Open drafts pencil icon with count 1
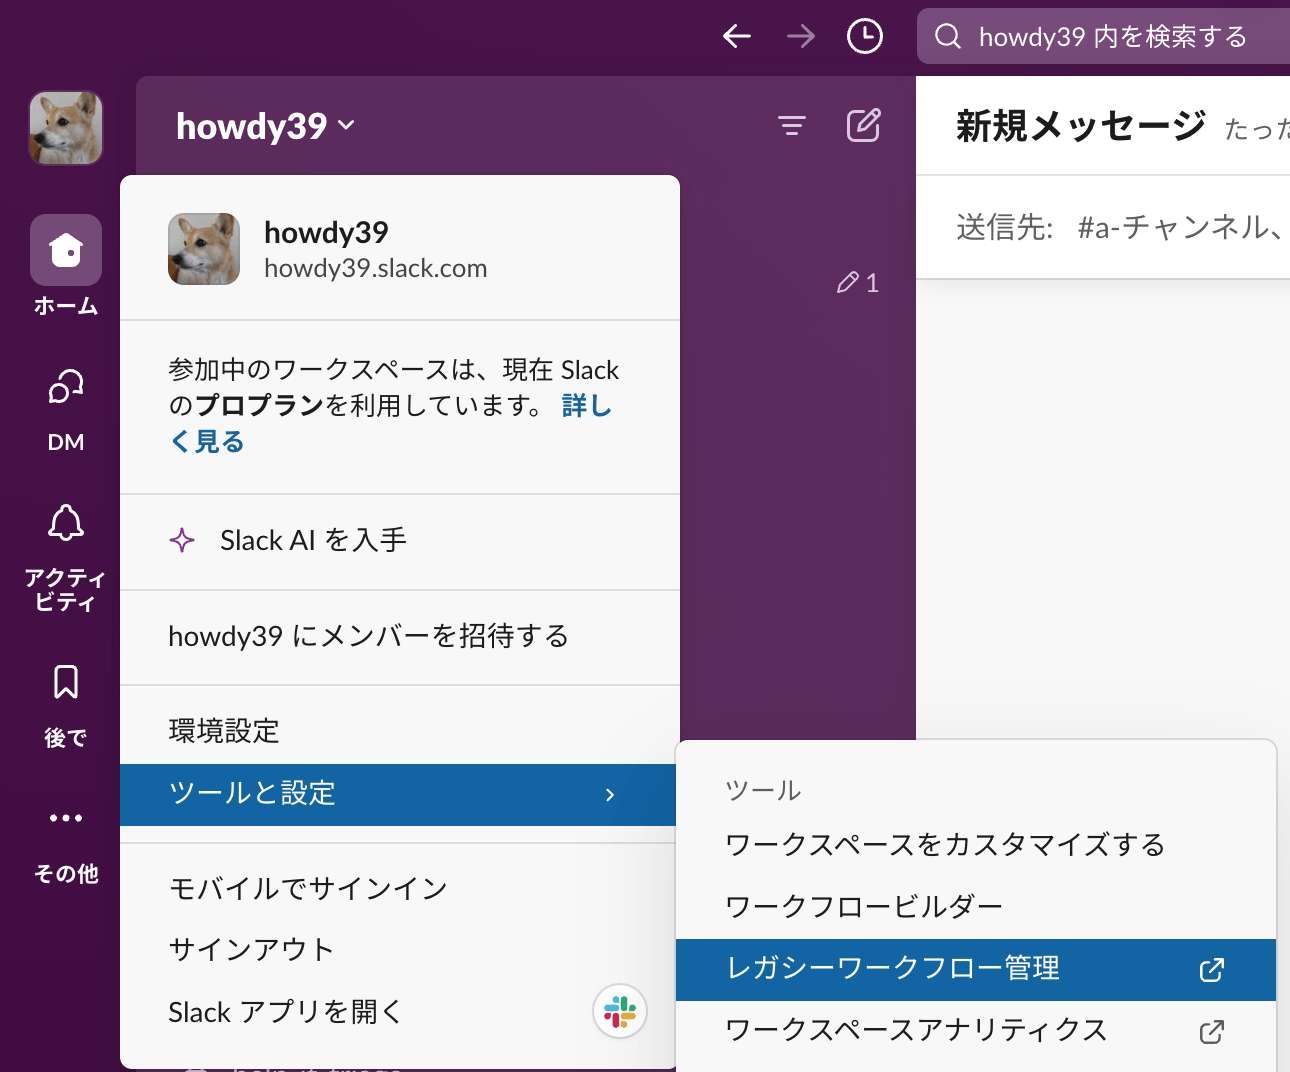The height and width of the screenshot is (1072, 1290). click(857, 283)
